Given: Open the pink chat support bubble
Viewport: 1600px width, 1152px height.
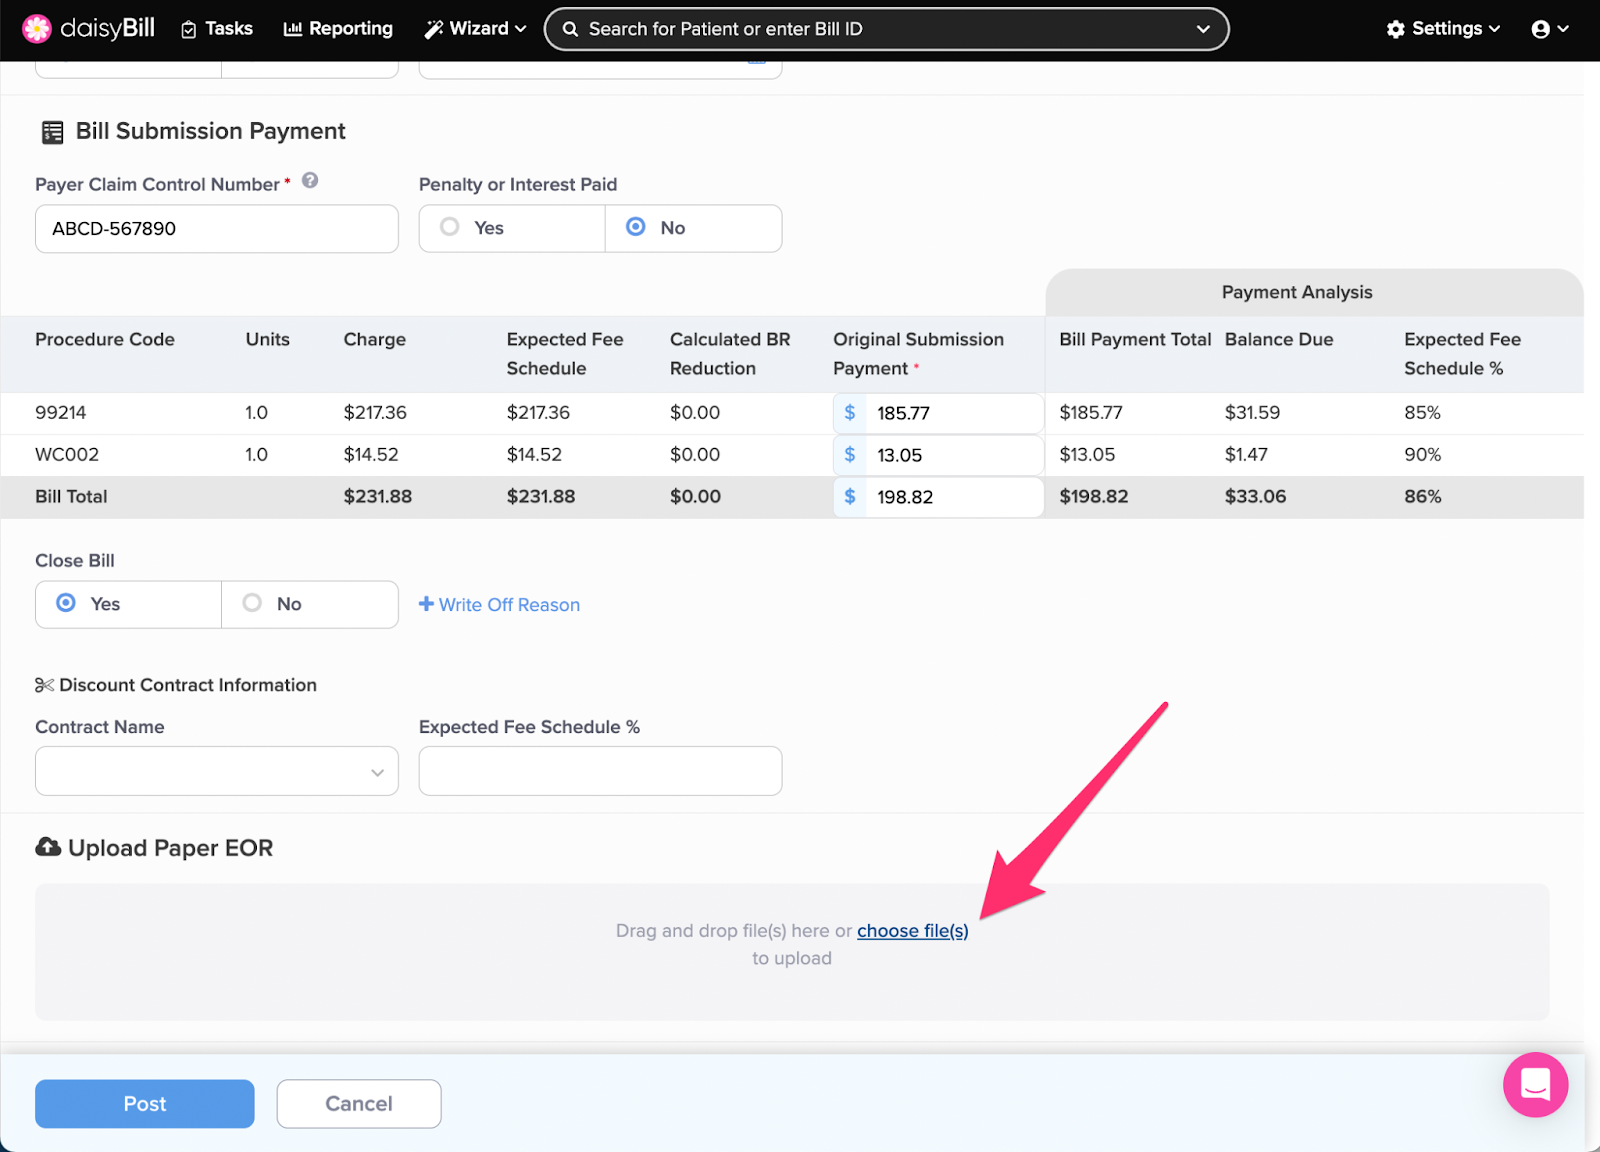Looking at the screenshot, I should [1534, 1085].
